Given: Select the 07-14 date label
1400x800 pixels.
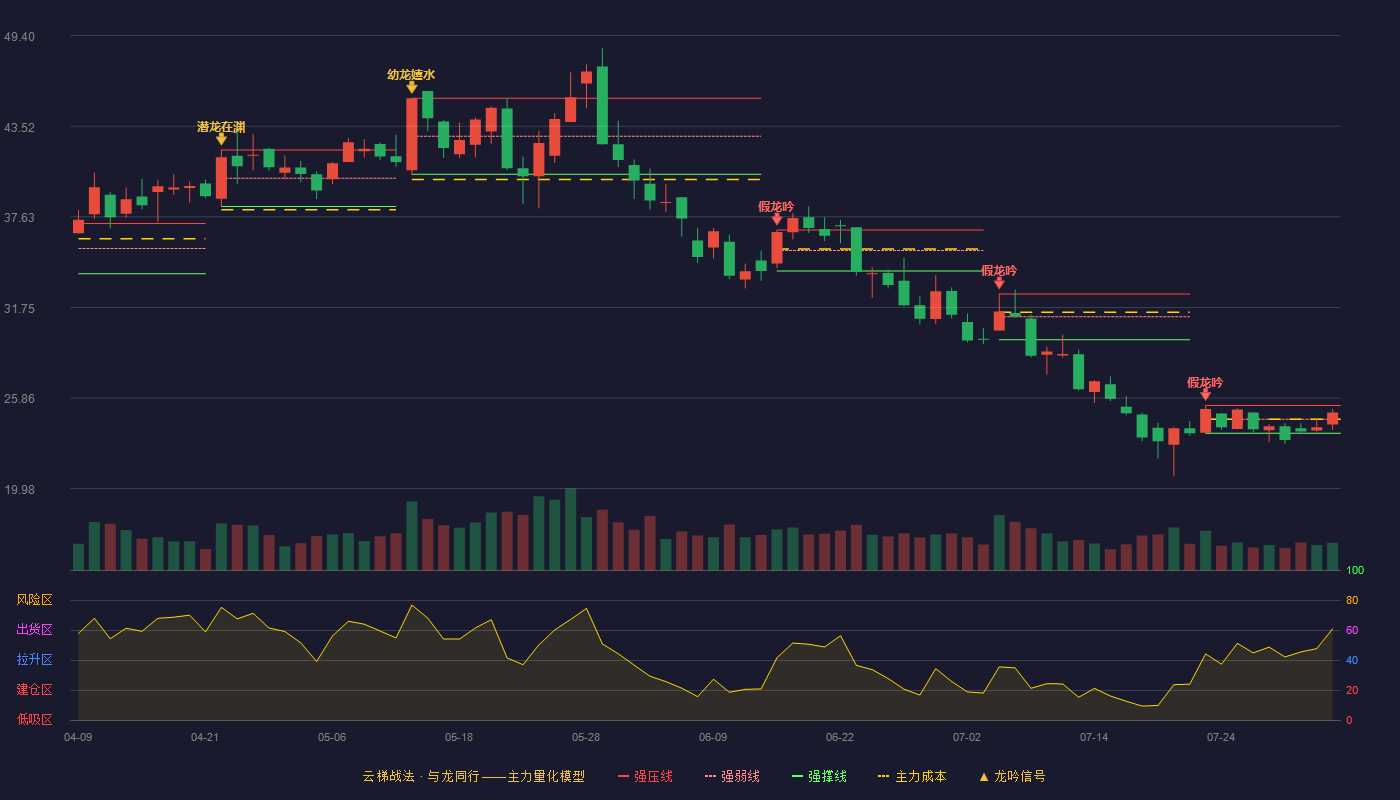Looking at the screenshot, I should pos(1094,738).
